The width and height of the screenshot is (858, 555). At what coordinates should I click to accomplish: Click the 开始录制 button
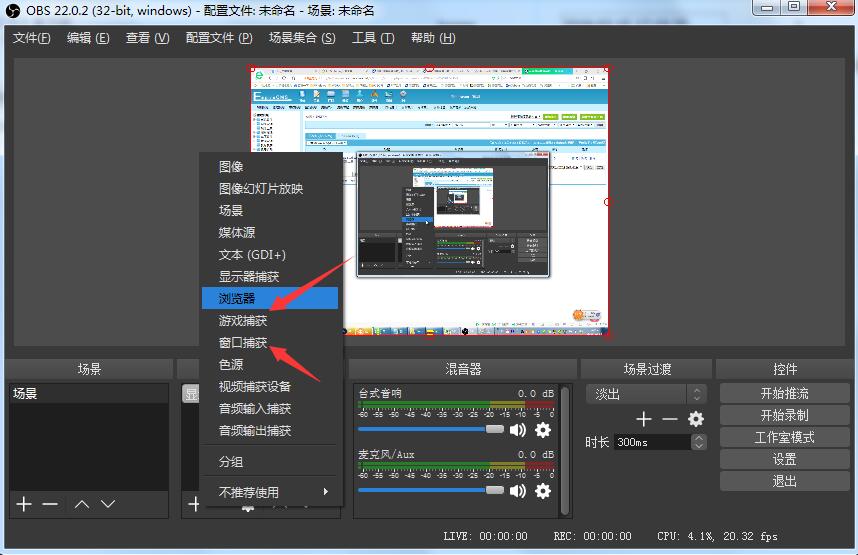[784, 415]
